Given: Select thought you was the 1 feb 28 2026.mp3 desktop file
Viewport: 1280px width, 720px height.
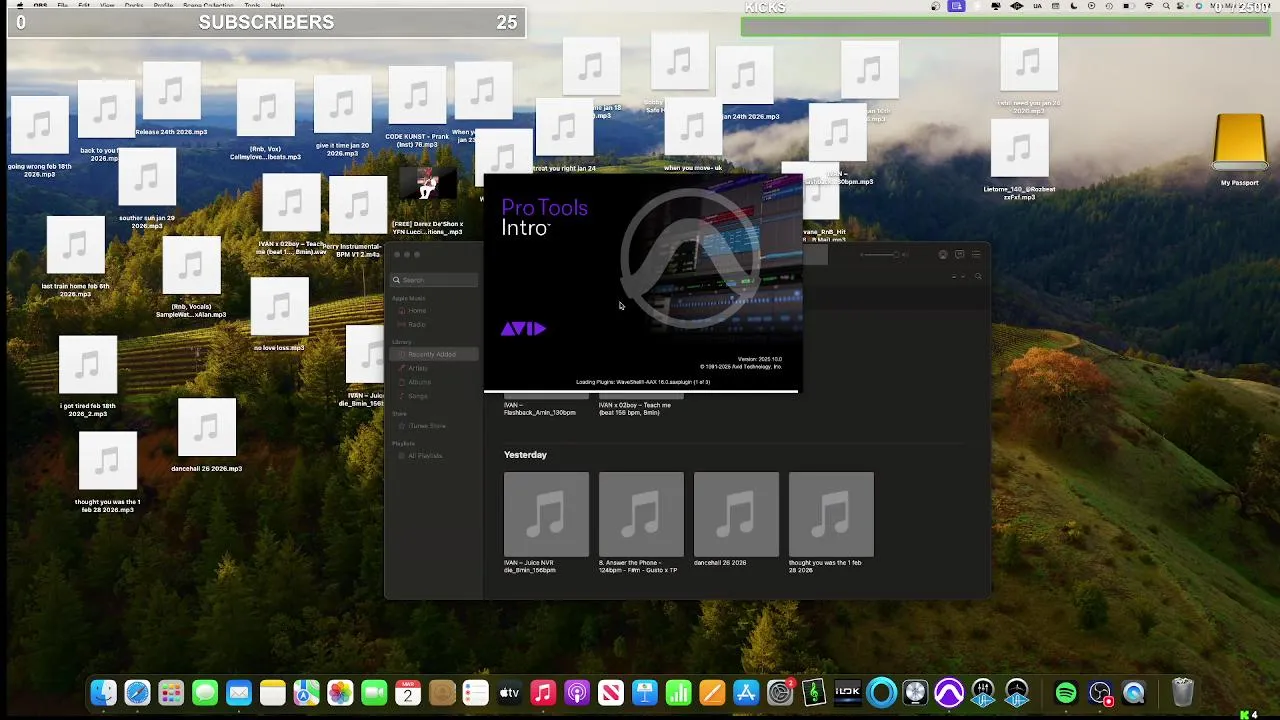Looking at the screenshot, I should pyautogui.click(x=107, y=472).
